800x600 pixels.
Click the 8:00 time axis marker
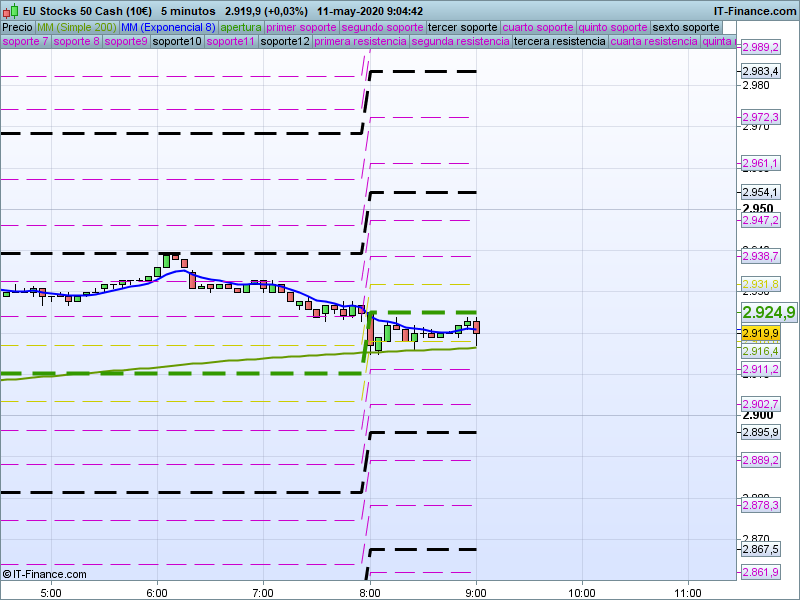(369, 591)
